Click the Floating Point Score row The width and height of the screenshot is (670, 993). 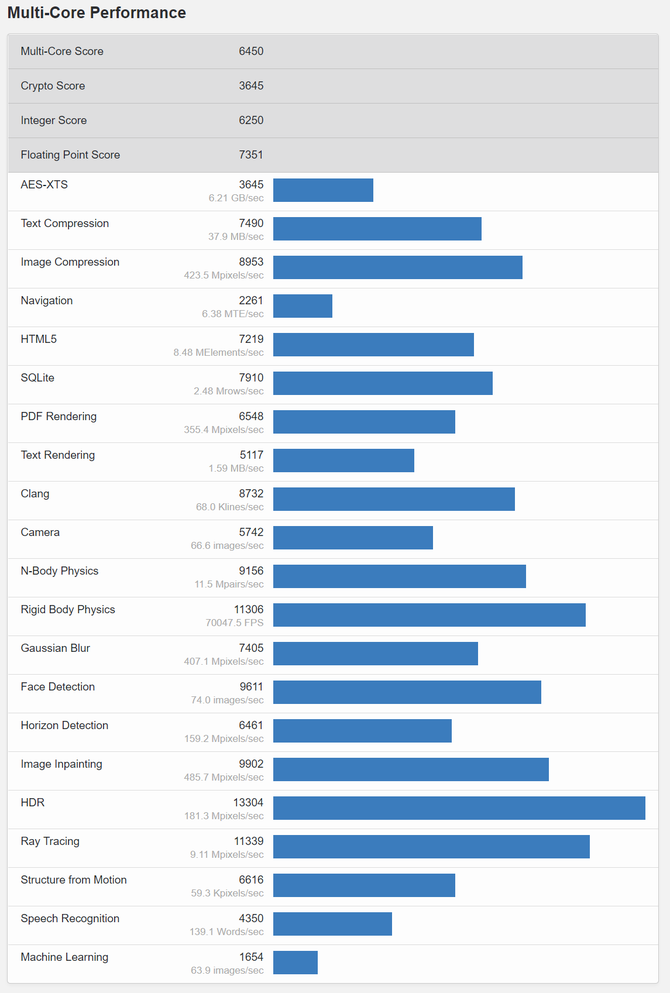pos(333,155)
